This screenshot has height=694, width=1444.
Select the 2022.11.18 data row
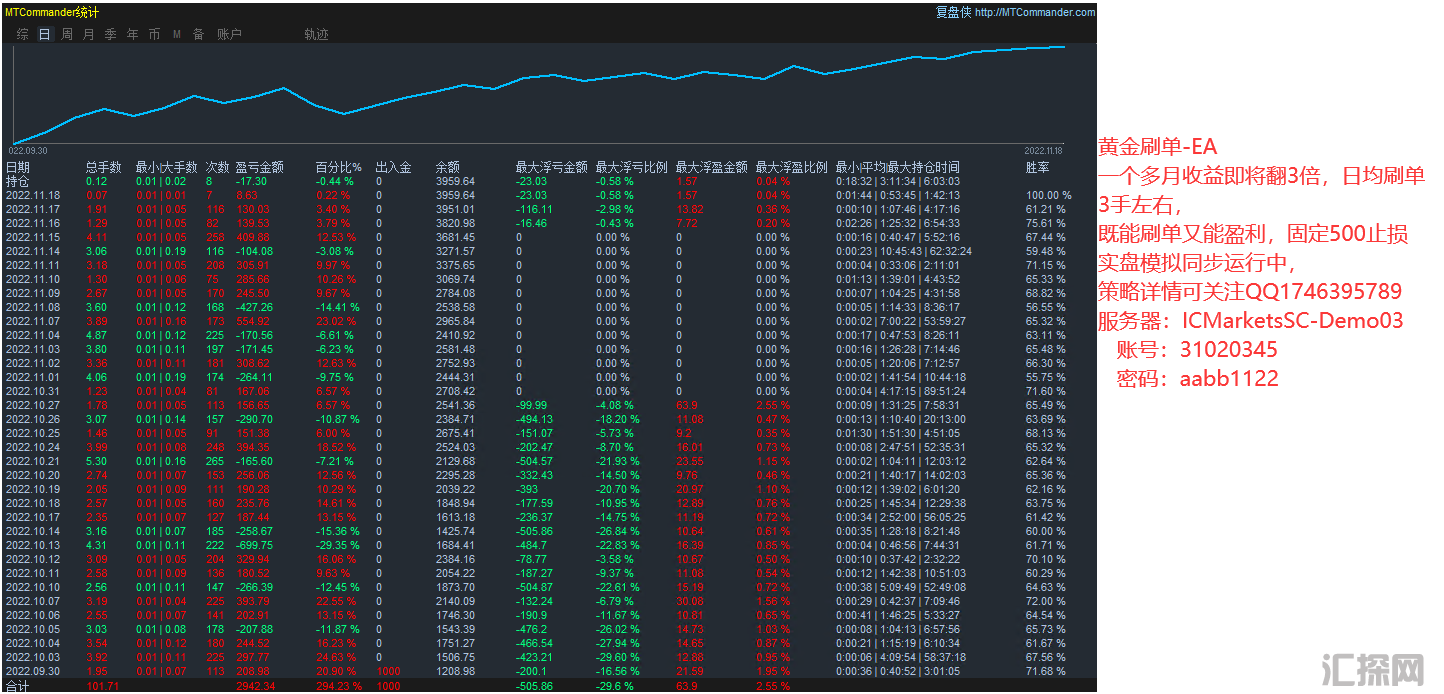click(32, 195)
